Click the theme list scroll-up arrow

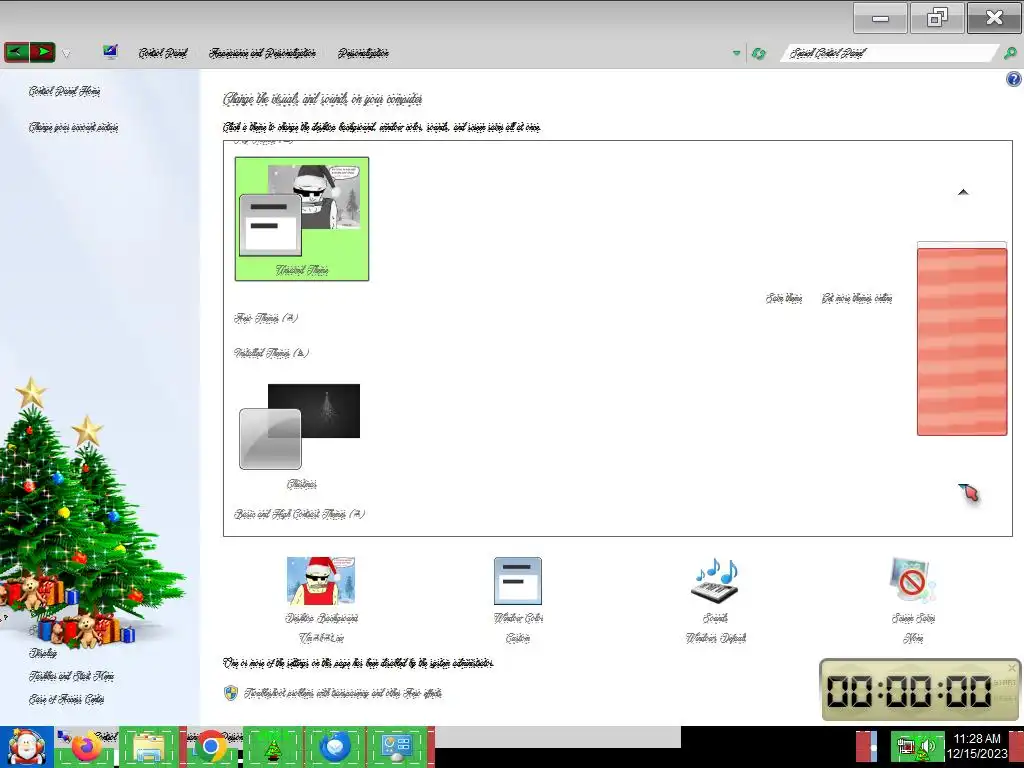963,192
